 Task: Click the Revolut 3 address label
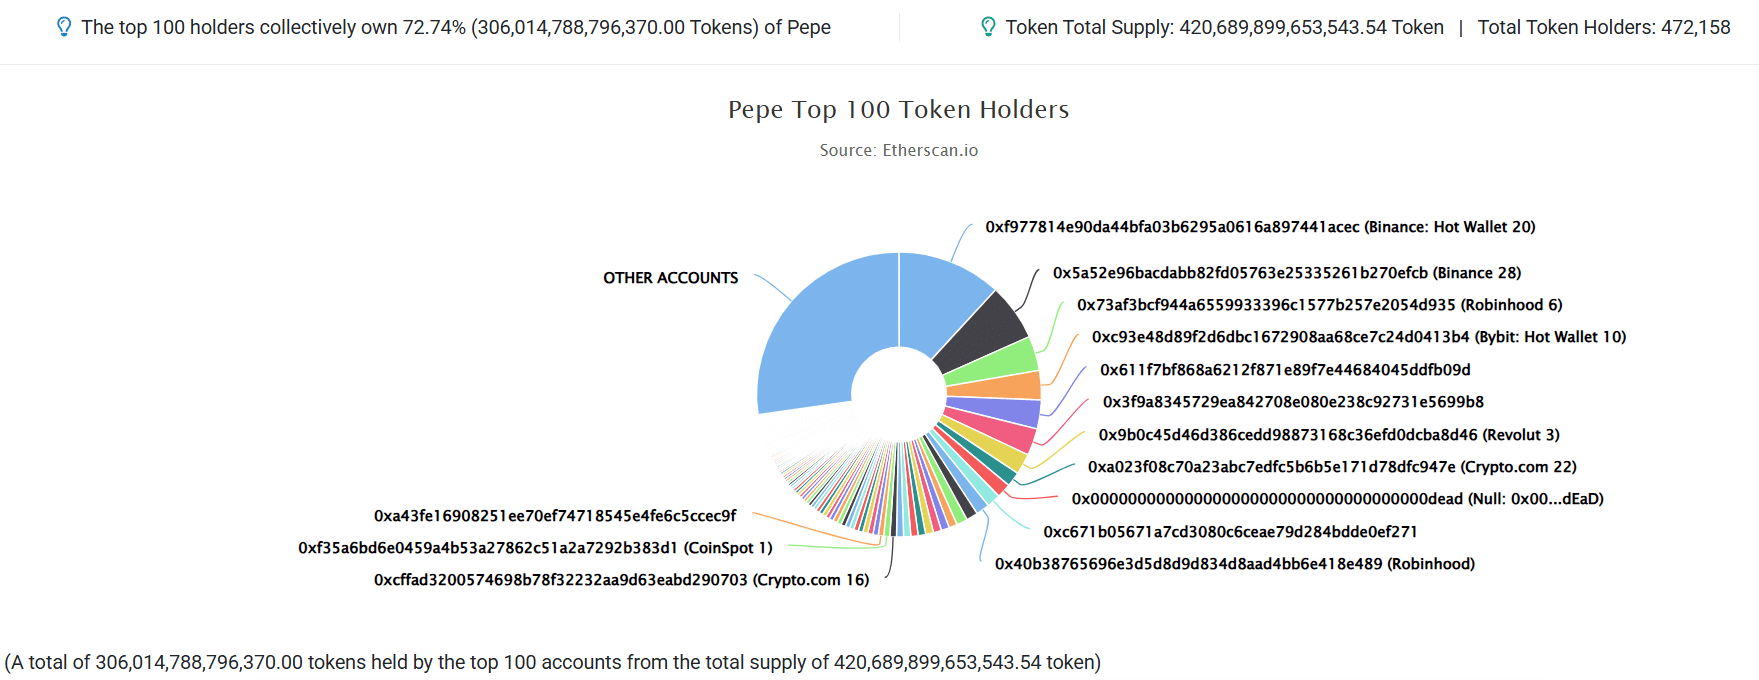[x=1328, y=435]
